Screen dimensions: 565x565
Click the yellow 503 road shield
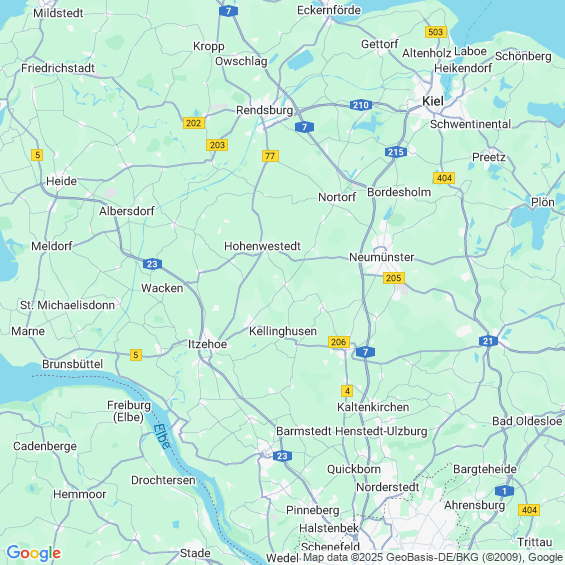(436, 32)
